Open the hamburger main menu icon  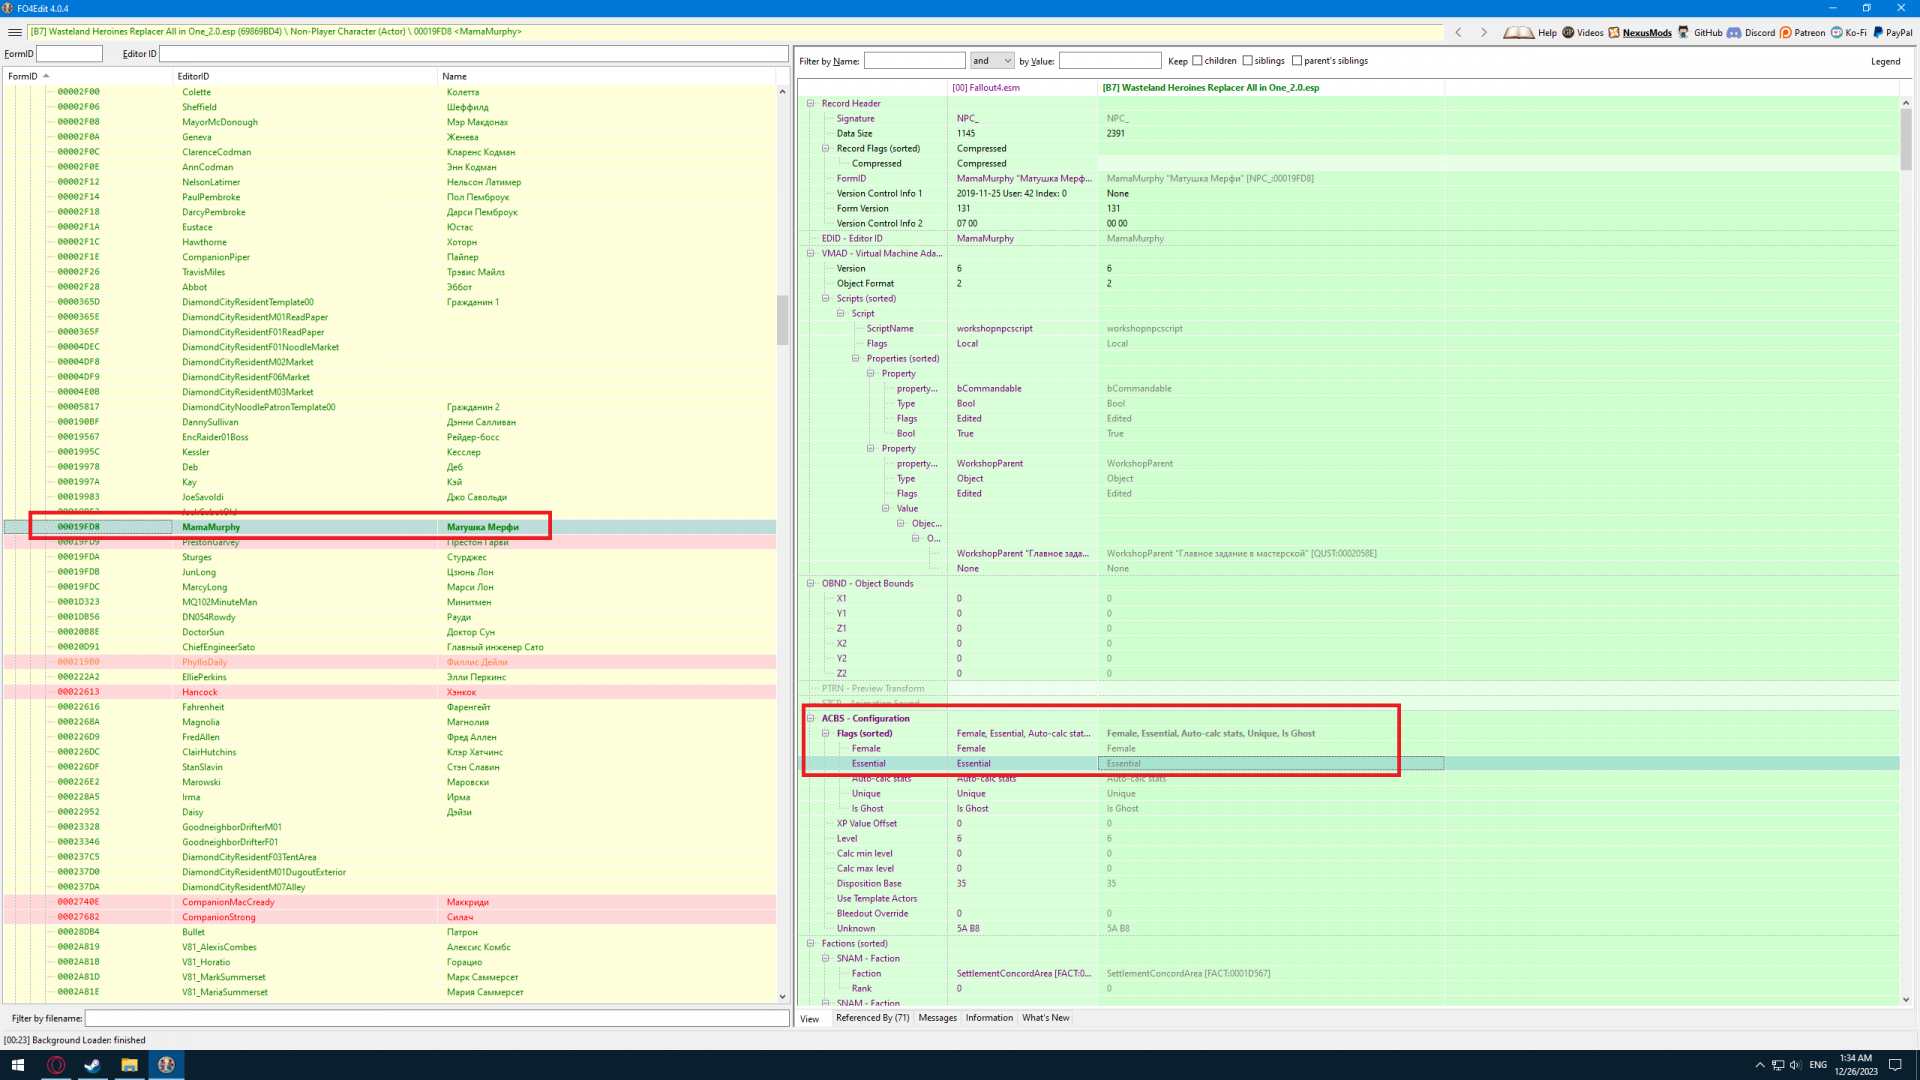click(x=14, y=32)
